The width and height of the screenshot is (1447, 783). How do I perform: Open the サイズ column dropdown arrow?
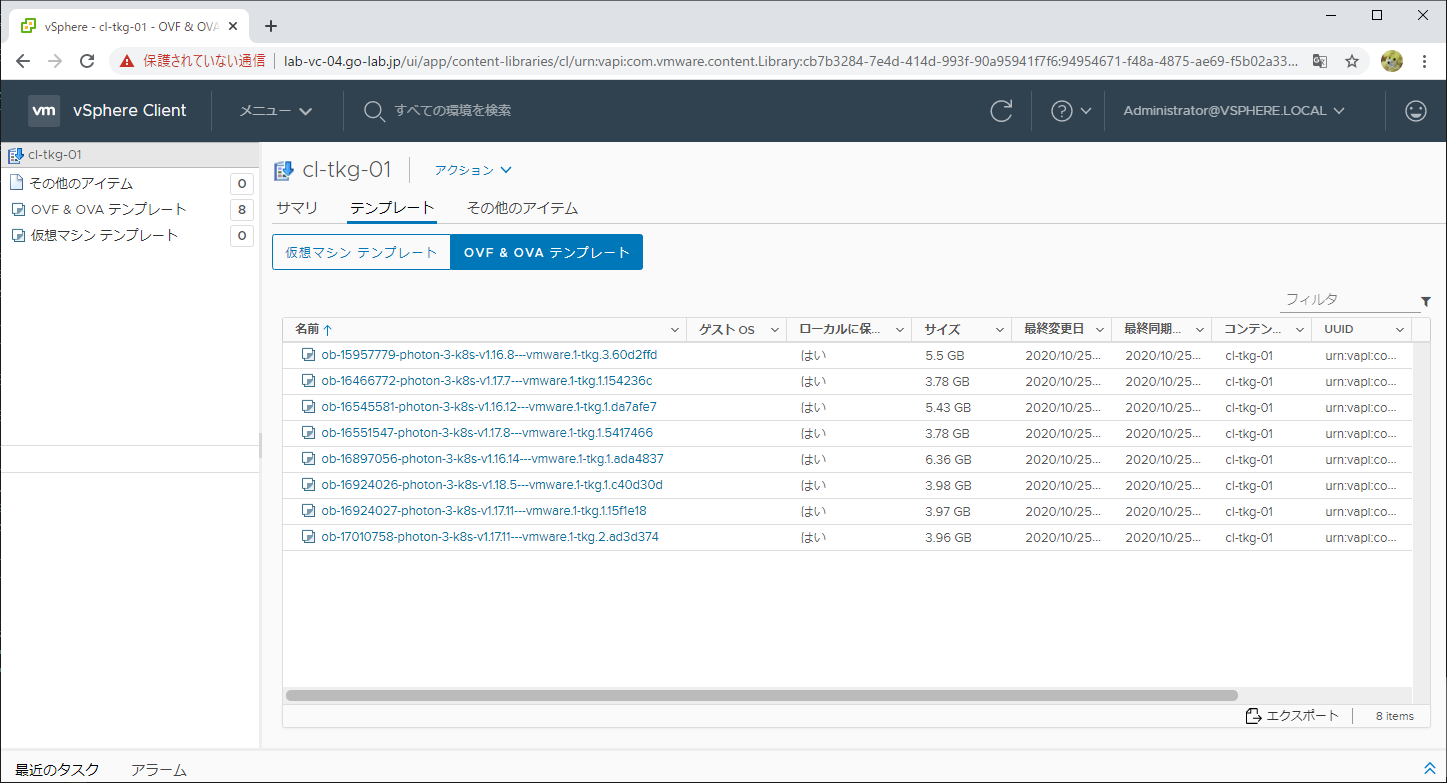pos(1000,330)
